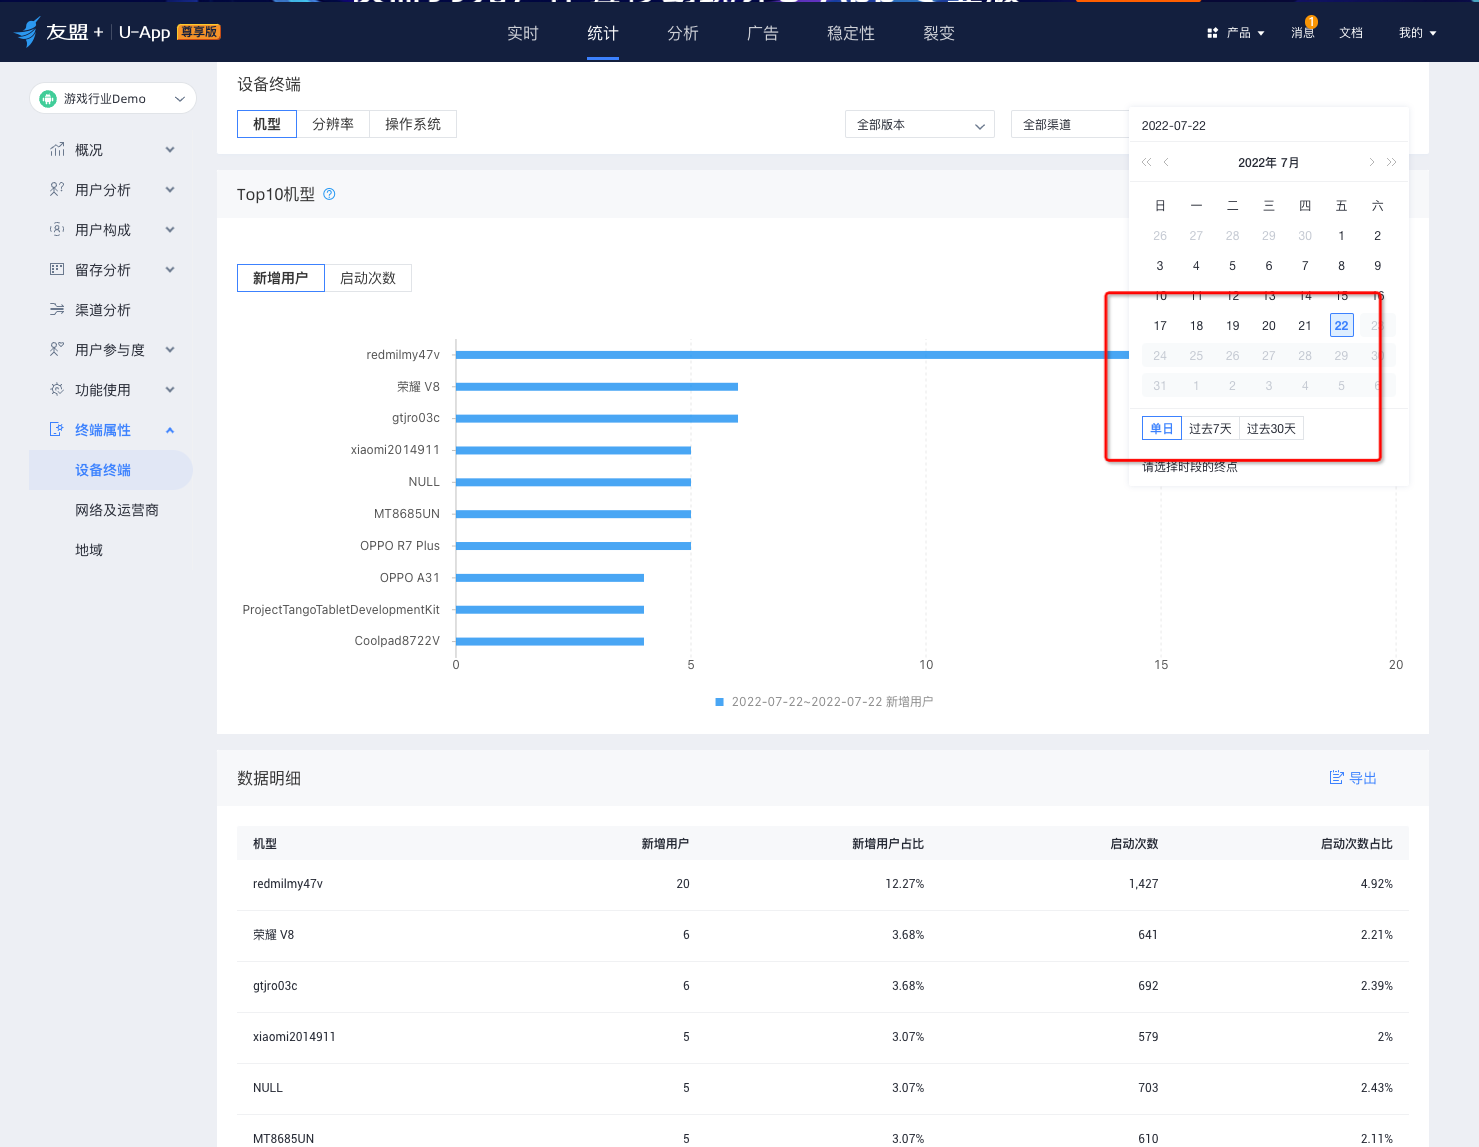Click the xiaomi2014911 table row name
Screen dimensions: 1479x1147
coord(294,1037)
